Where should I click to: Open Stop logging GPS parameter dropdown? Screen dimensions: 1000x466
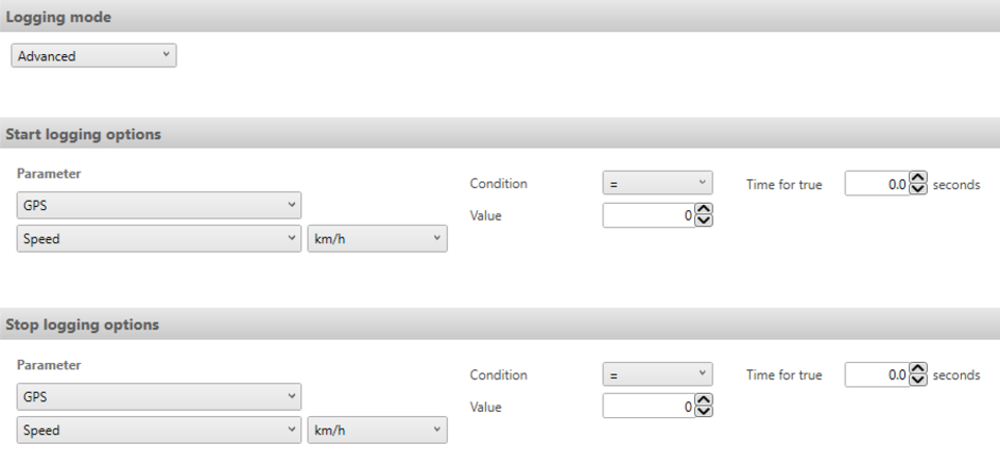tap(159, 397)
